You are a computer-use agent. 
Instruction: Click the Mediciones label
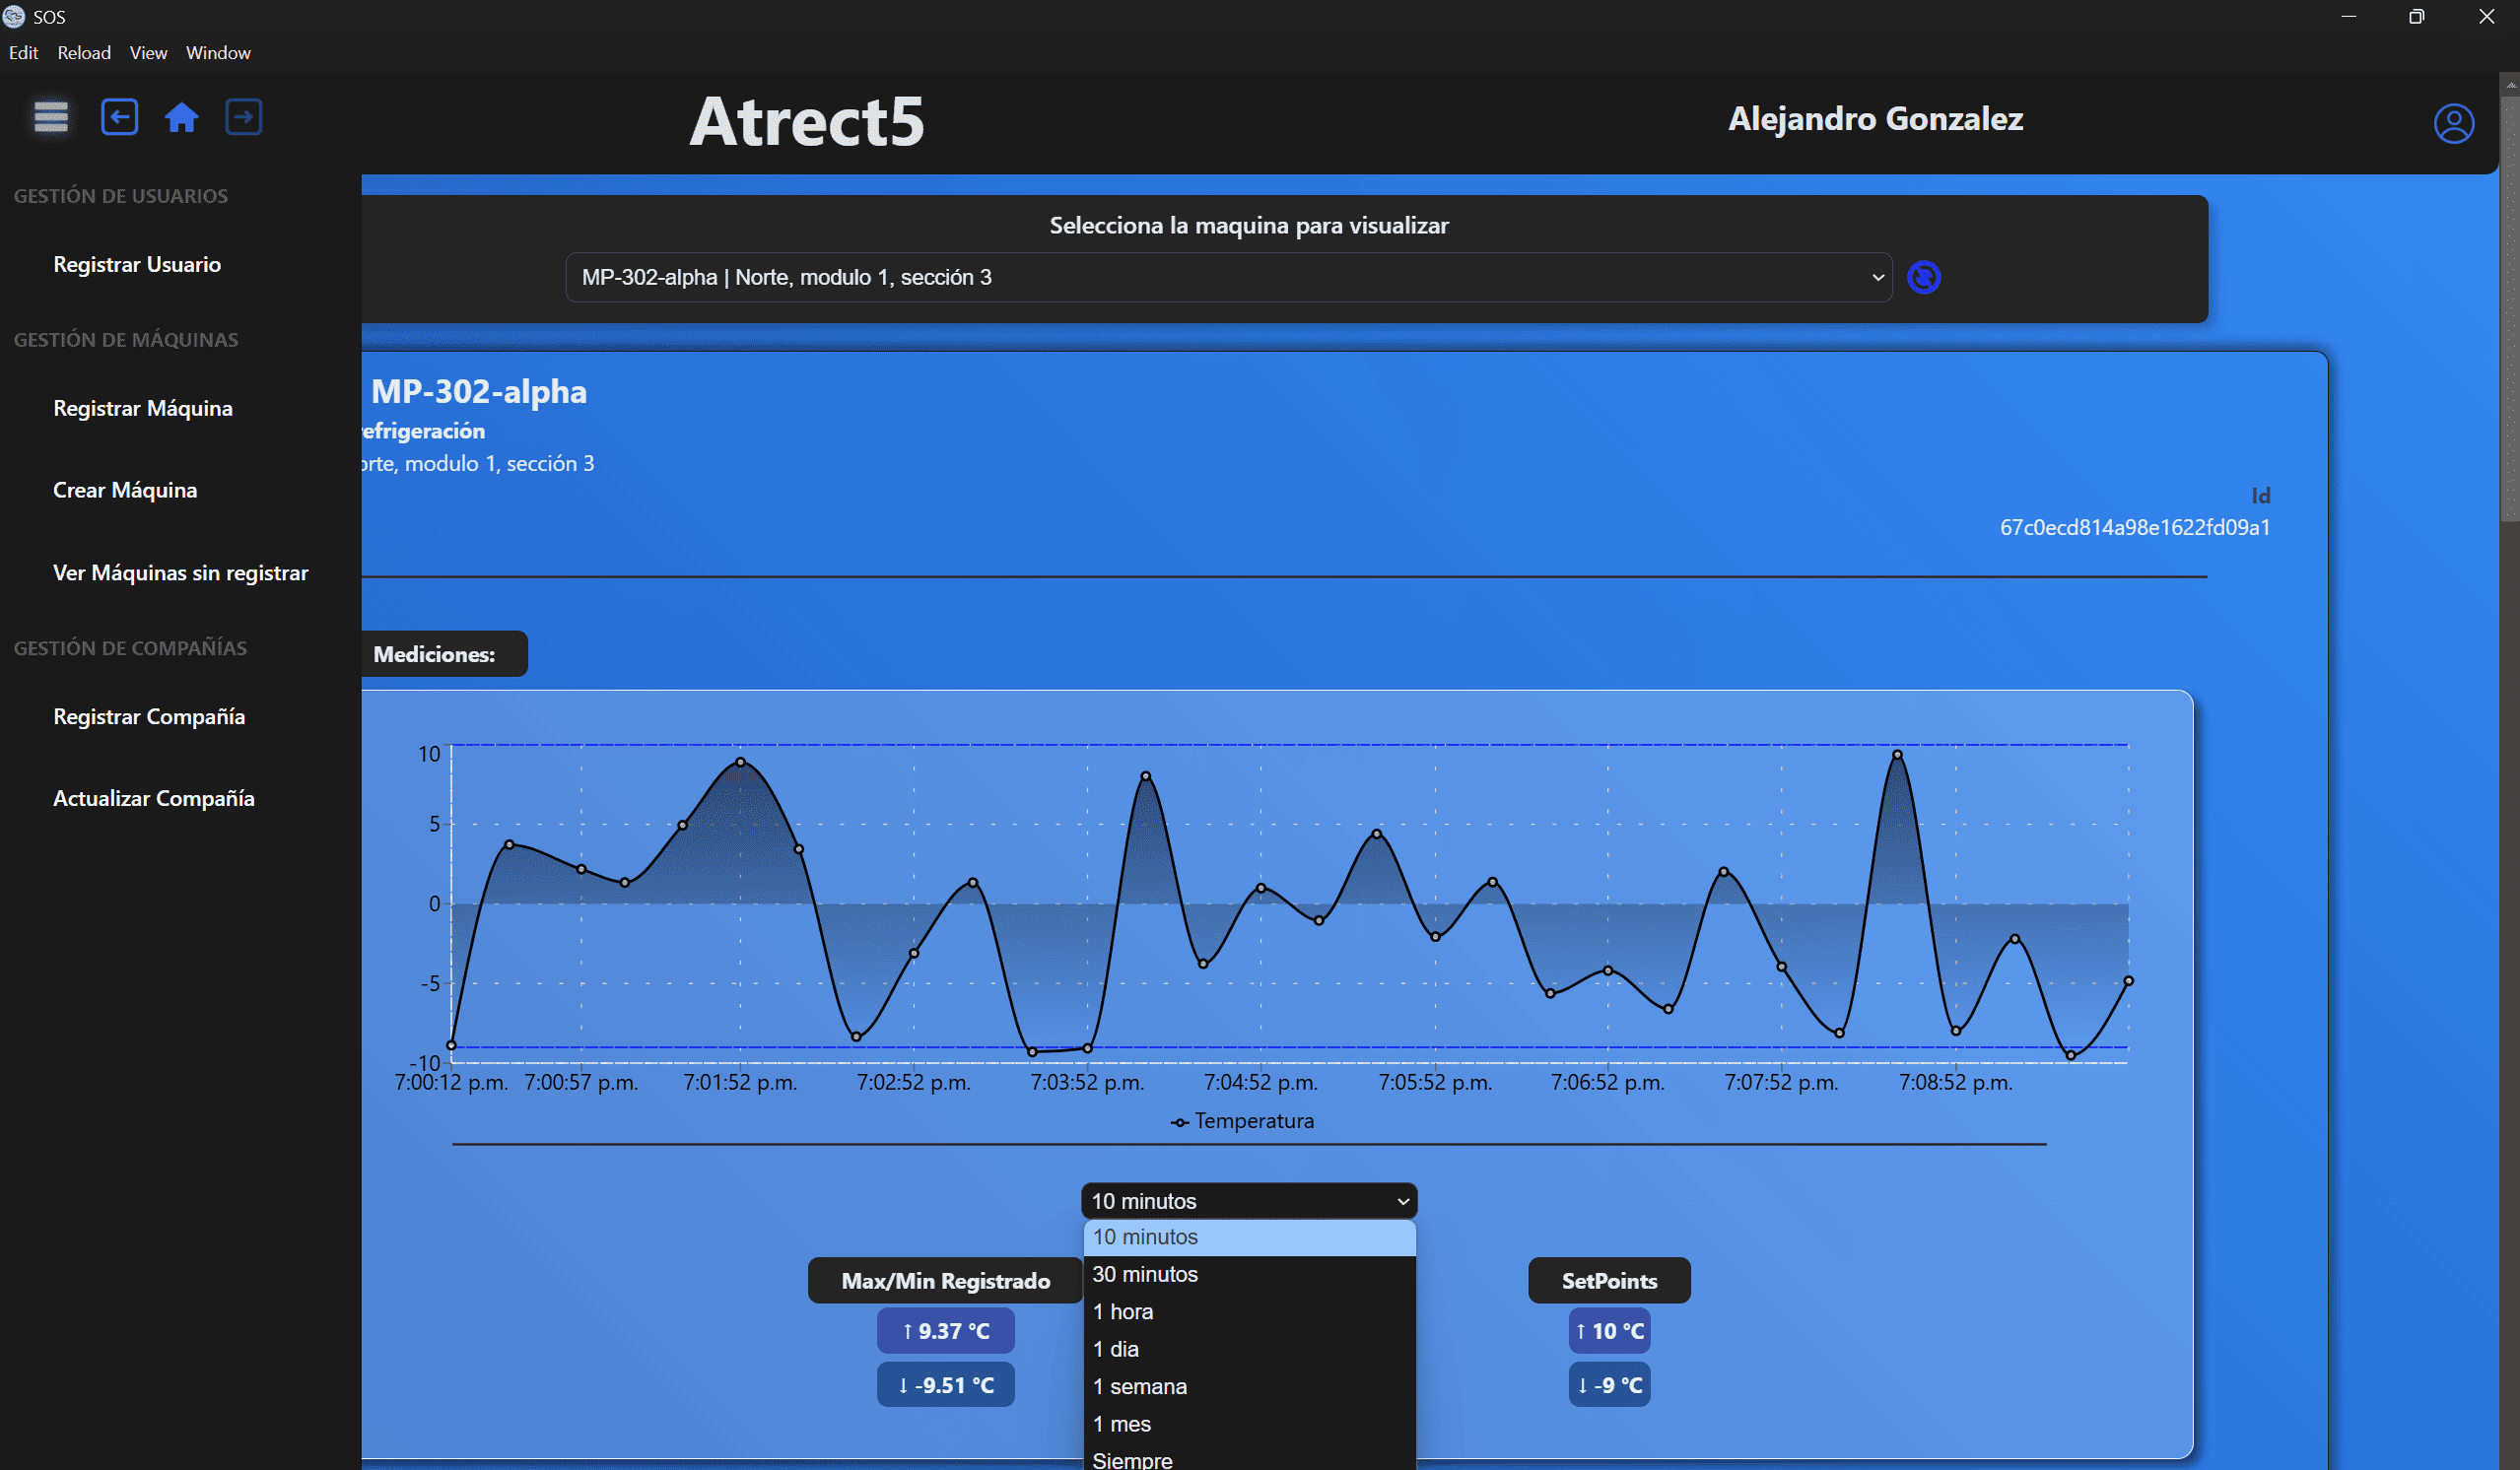(x=434, y=654)
